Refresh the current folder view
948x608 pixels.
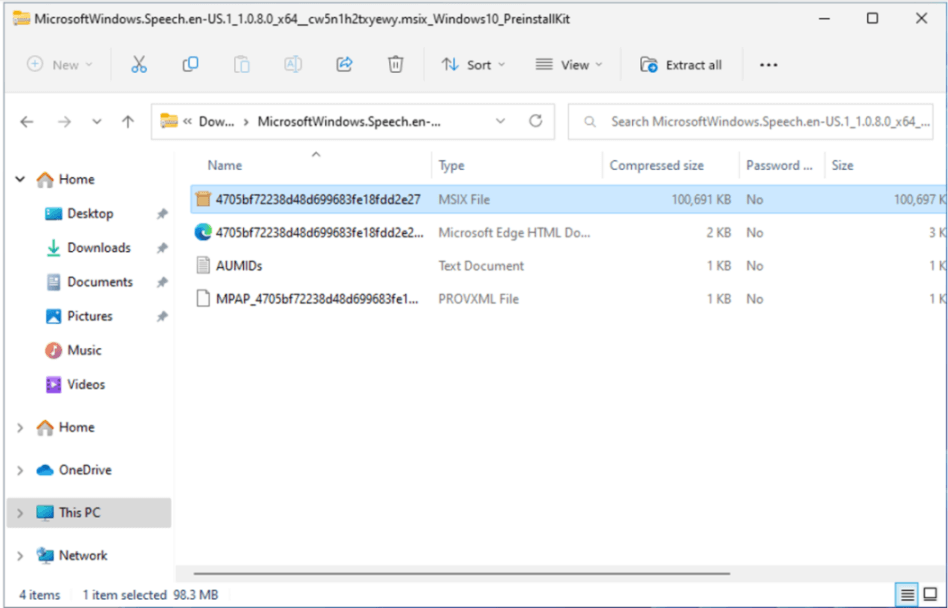(x=536, y=121)
